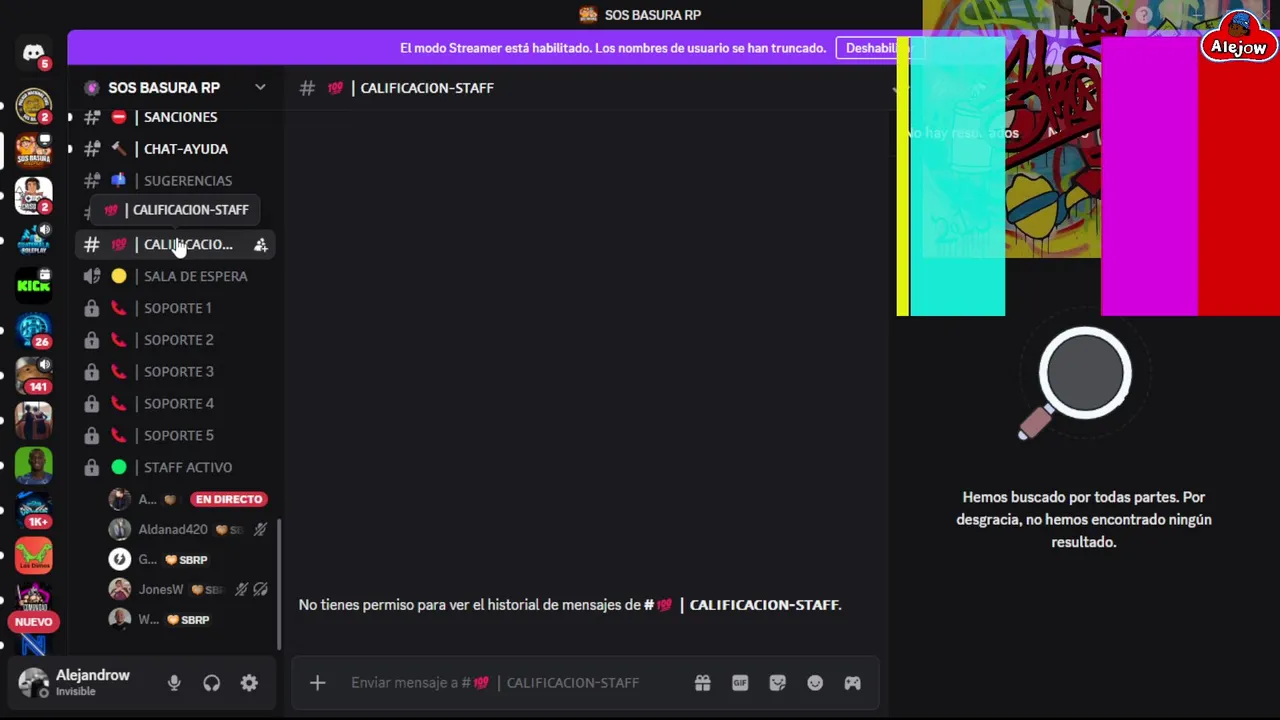This screenshot has width=1280, height=720.
Task: Click Alejandrow user avatar
Action: pos(33,683)
